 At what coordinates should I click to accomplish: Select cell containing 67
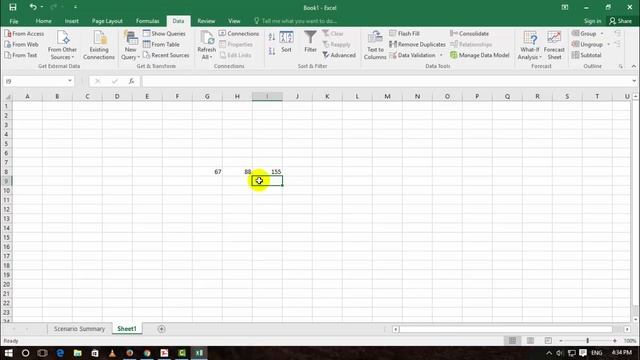(x=207, y=172)
